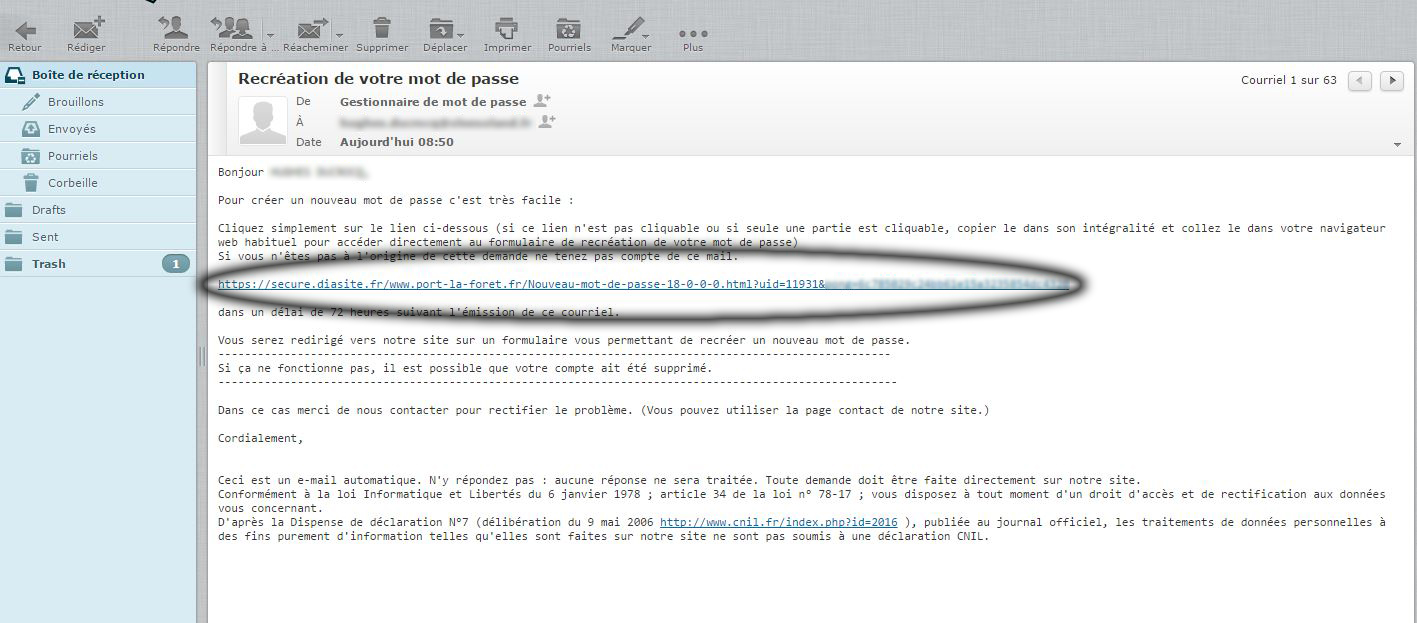This screenshot has height=623, width=1417.
Task: Select the Envoyés folder
Action: (72, 129)
